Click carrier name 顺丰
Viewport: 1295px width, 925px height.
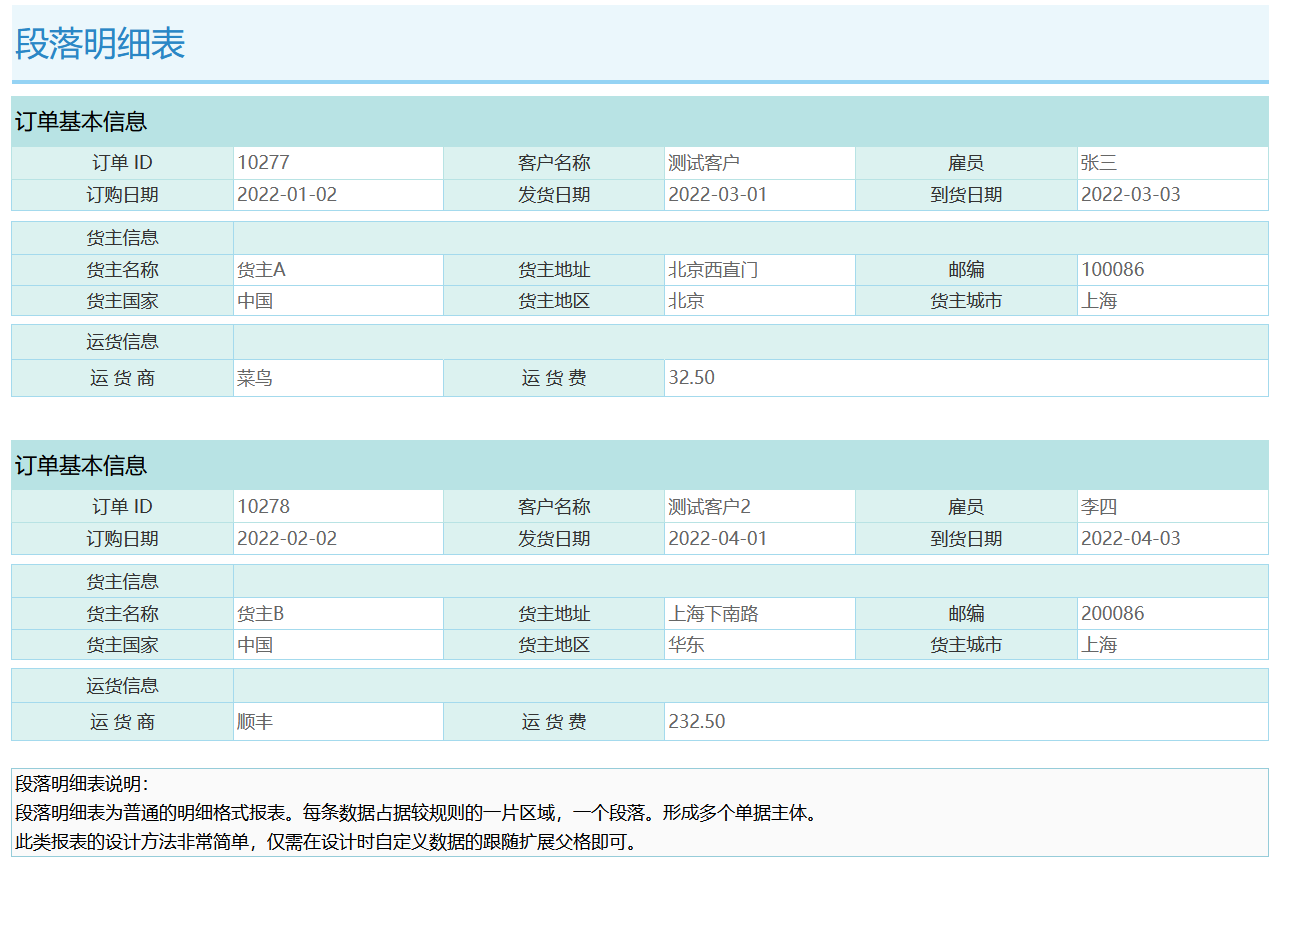(255, 722)
